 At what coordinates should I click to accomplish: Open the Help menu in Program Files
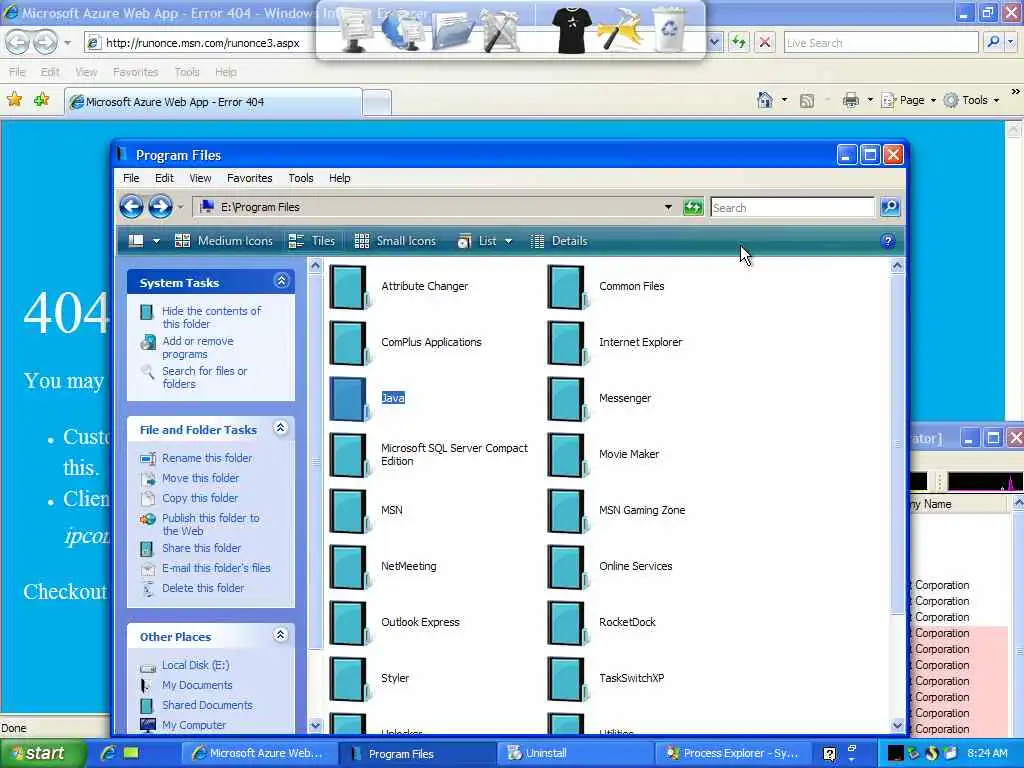pyautogui.click(x=340, y=178)
